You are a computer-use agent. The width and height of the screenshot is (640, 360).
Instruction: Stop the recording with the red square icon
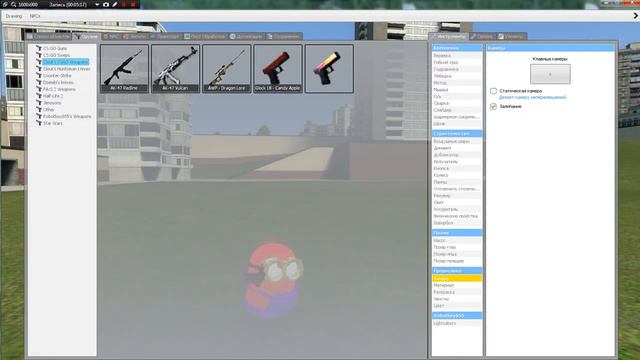click(x=133, y=4)
